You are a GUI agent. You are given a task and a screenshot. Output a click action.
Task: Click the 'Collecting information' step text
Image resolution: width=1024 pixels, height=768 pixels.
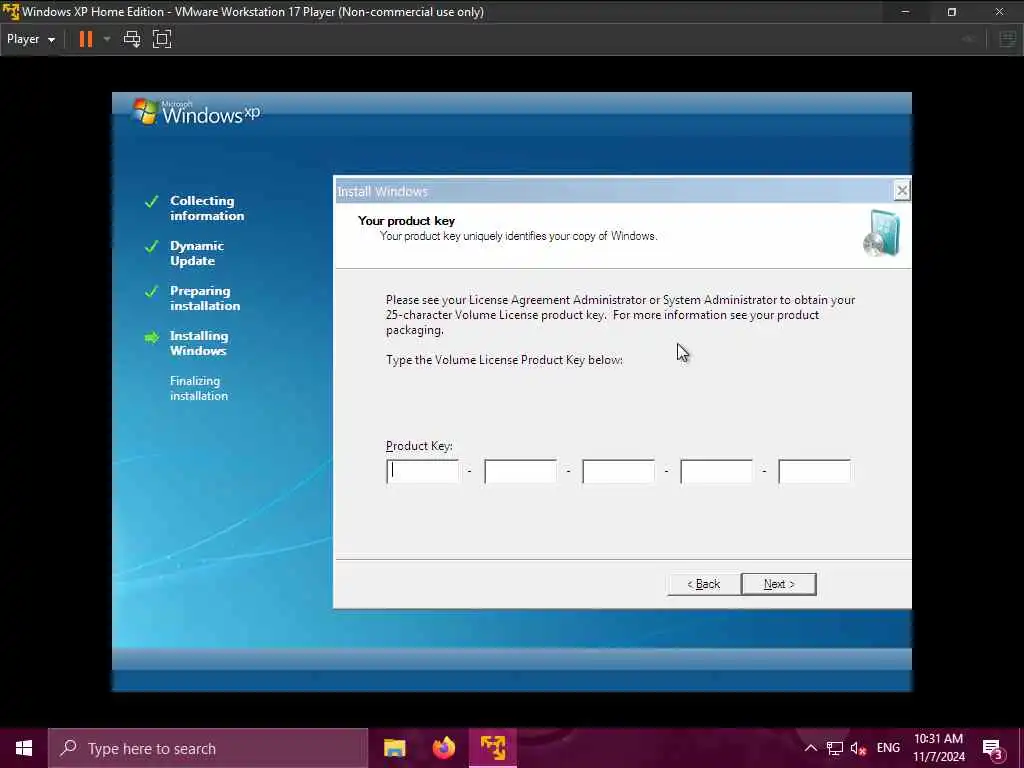pyautogui.click(x=207, y=208)
